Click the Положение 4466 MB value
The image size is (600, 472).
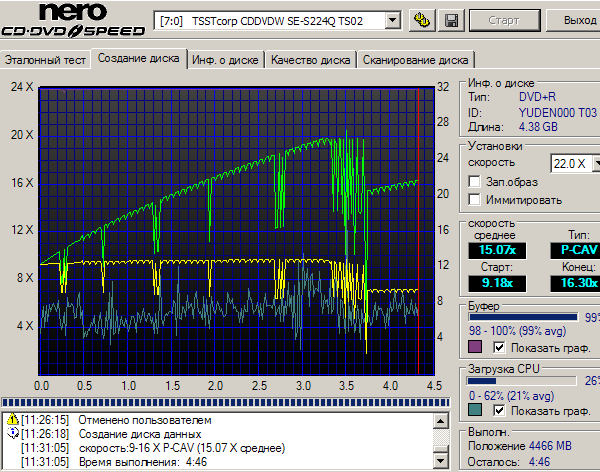click(x=550, y=446)
